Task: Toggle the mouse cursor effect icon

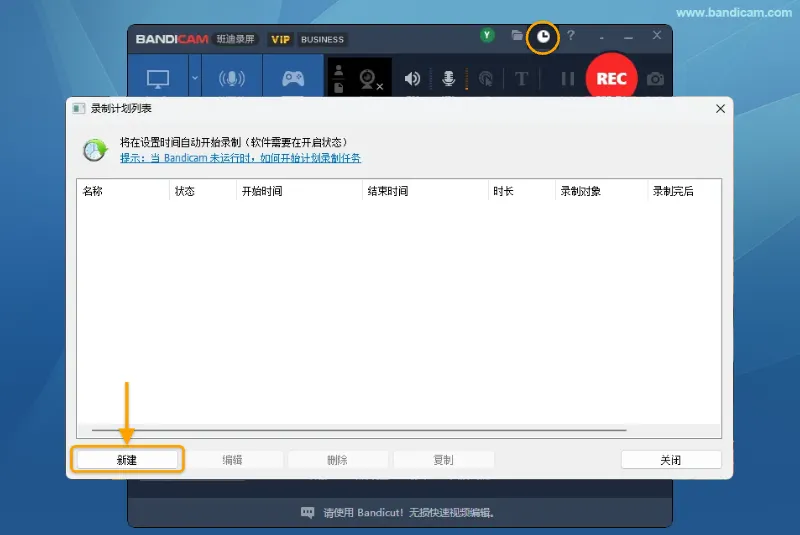Action: (485, 79)
